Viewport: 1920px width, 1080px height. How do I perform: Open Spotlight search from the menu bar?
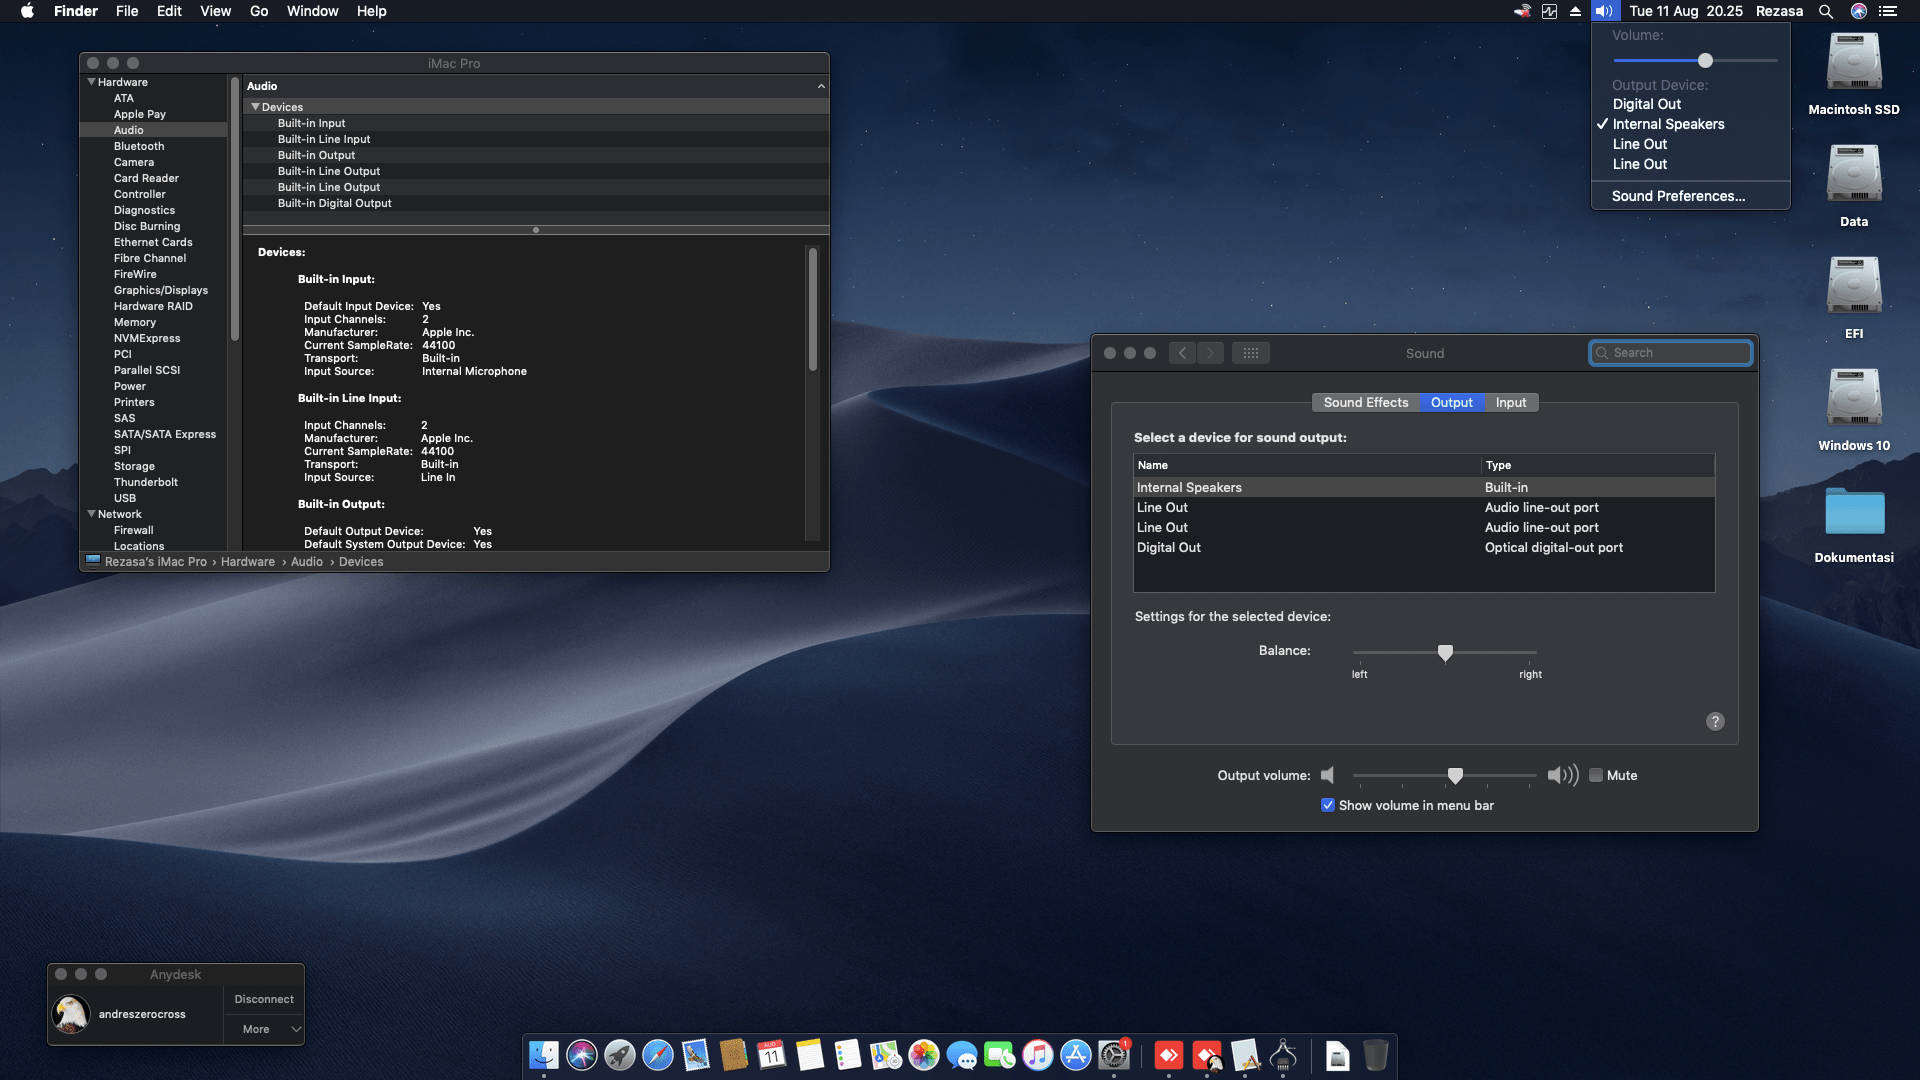click(1826, 11)
